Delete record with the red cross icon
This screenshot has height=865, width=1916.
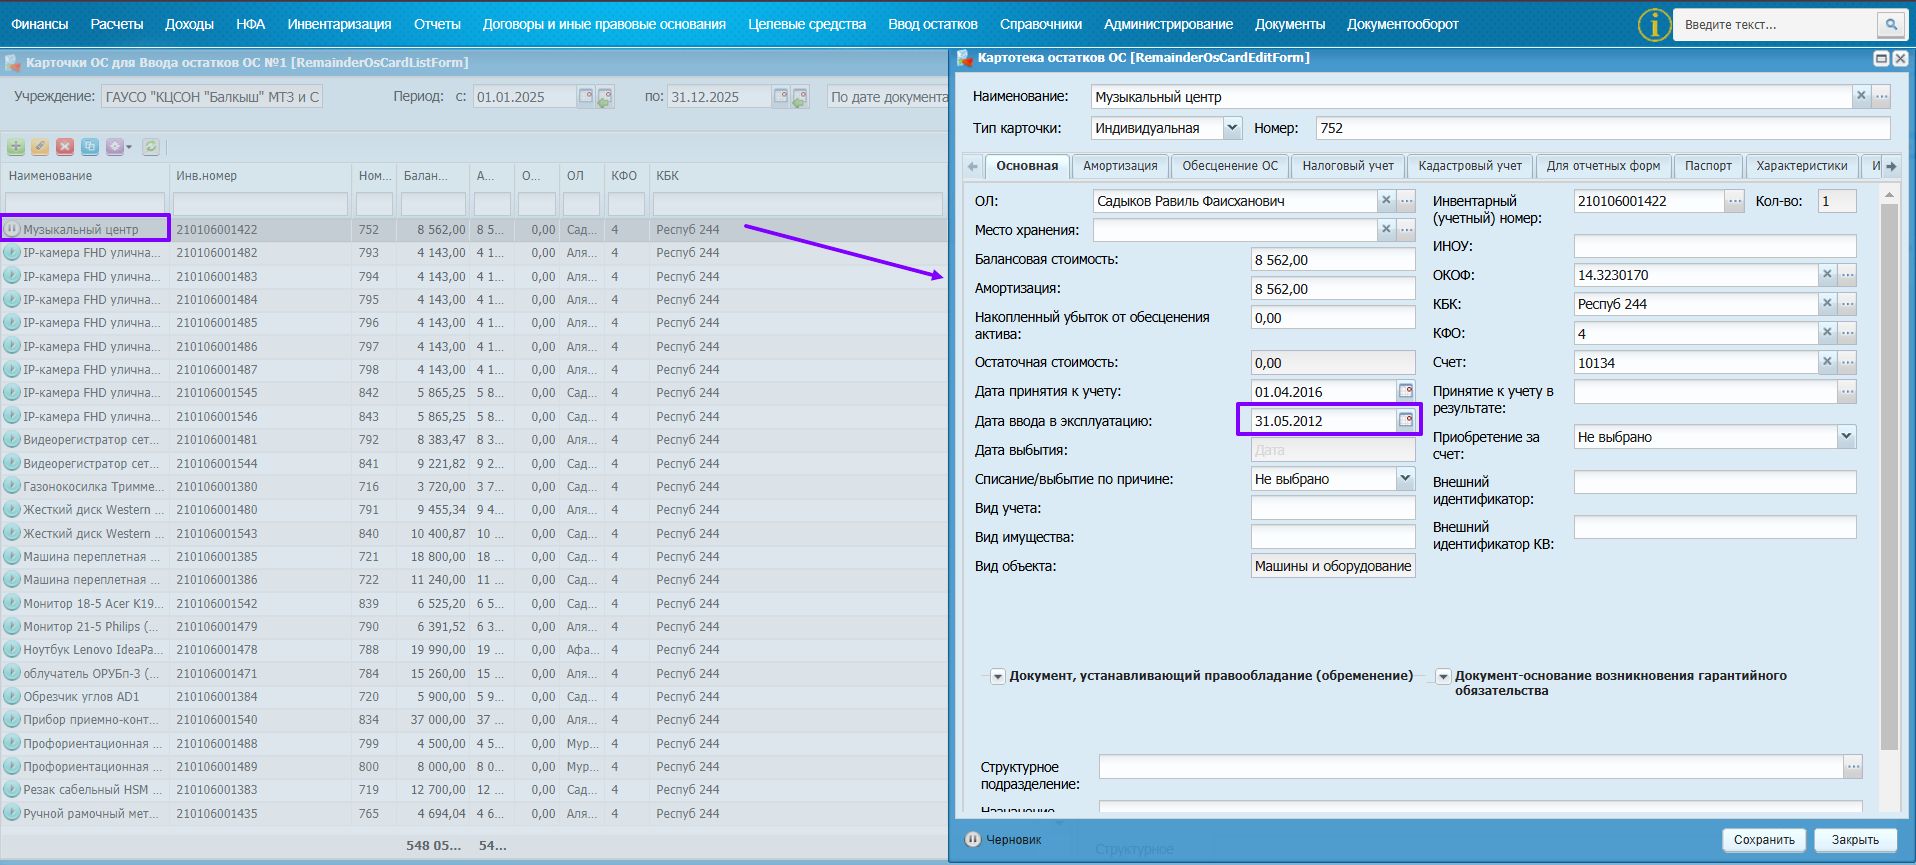coord(65,147)
